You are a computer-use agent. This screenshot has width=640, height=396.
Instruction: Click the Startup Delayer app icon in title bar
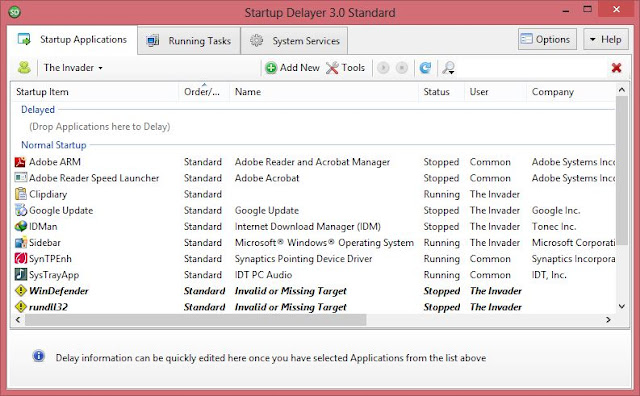15,12
